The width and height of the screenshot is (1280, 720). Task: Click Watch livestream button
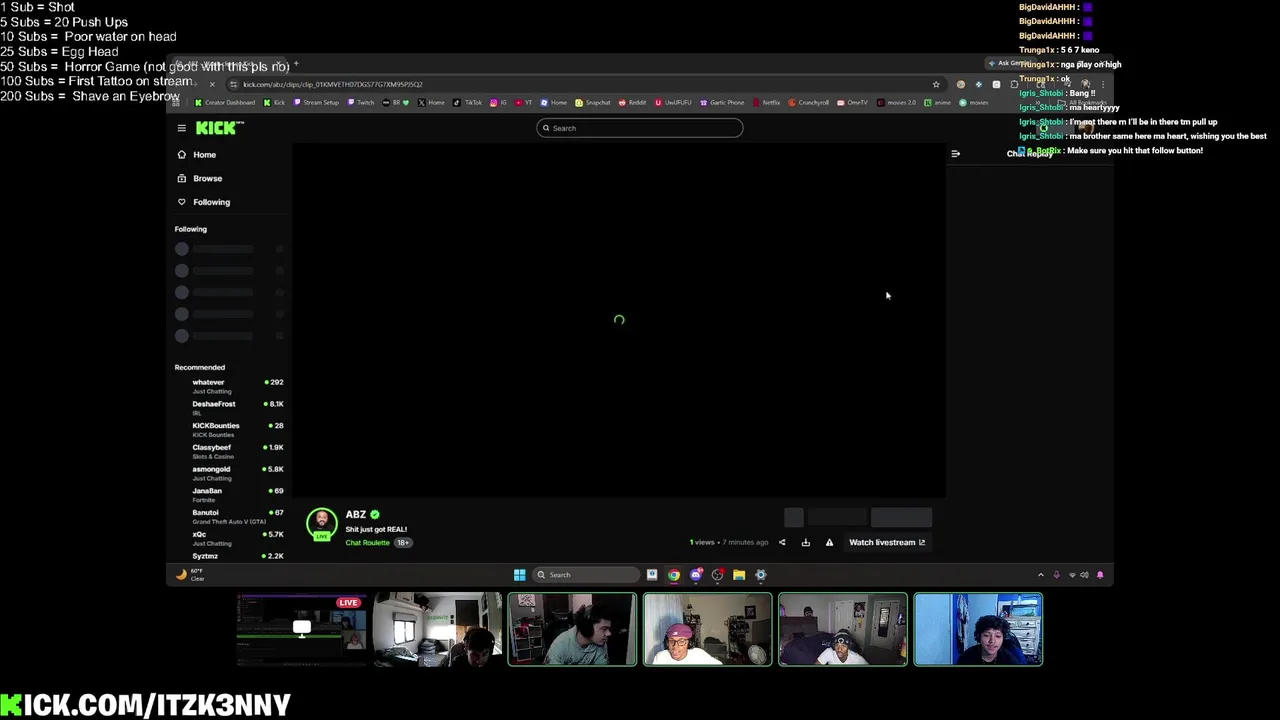click(x=886, y=542)
